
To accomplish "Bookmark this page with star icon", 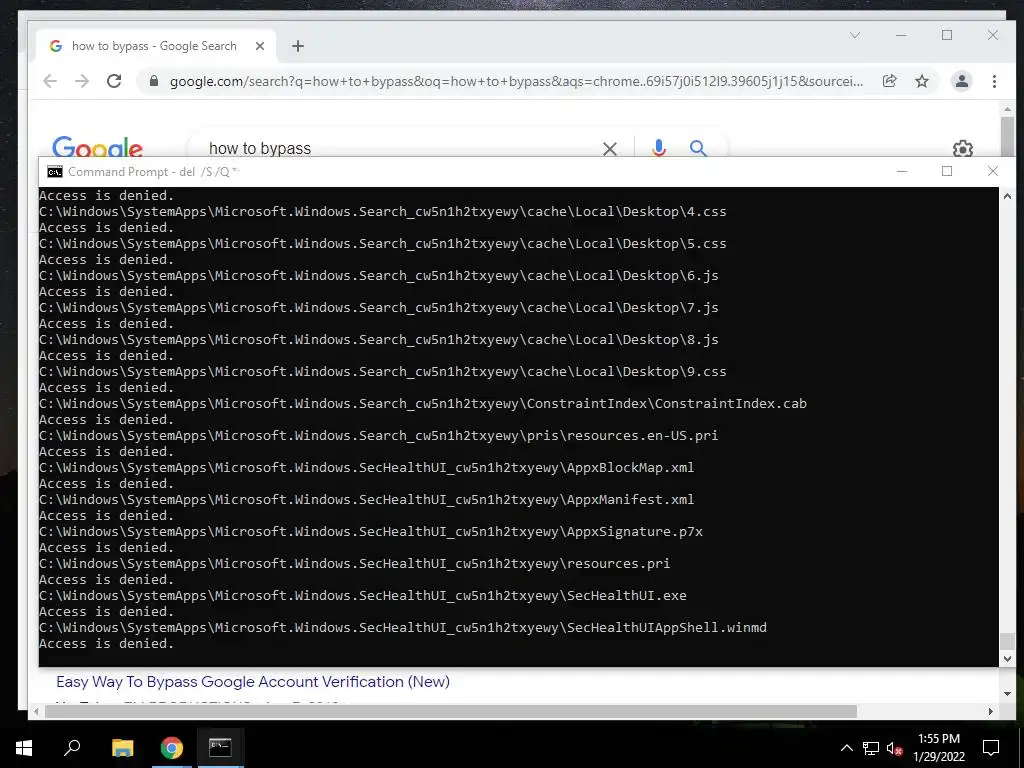I will pyautogui.click(x=921, y=81).
